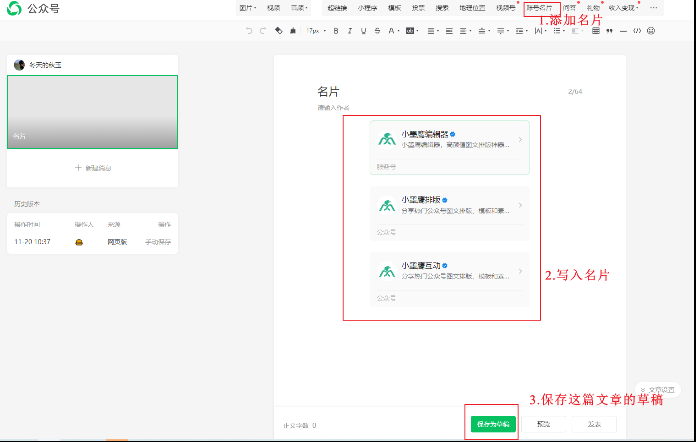This screenshot has height=442, width=696.
Task: Insert a blockquote with the quote icon
Action: pos(609,31)
